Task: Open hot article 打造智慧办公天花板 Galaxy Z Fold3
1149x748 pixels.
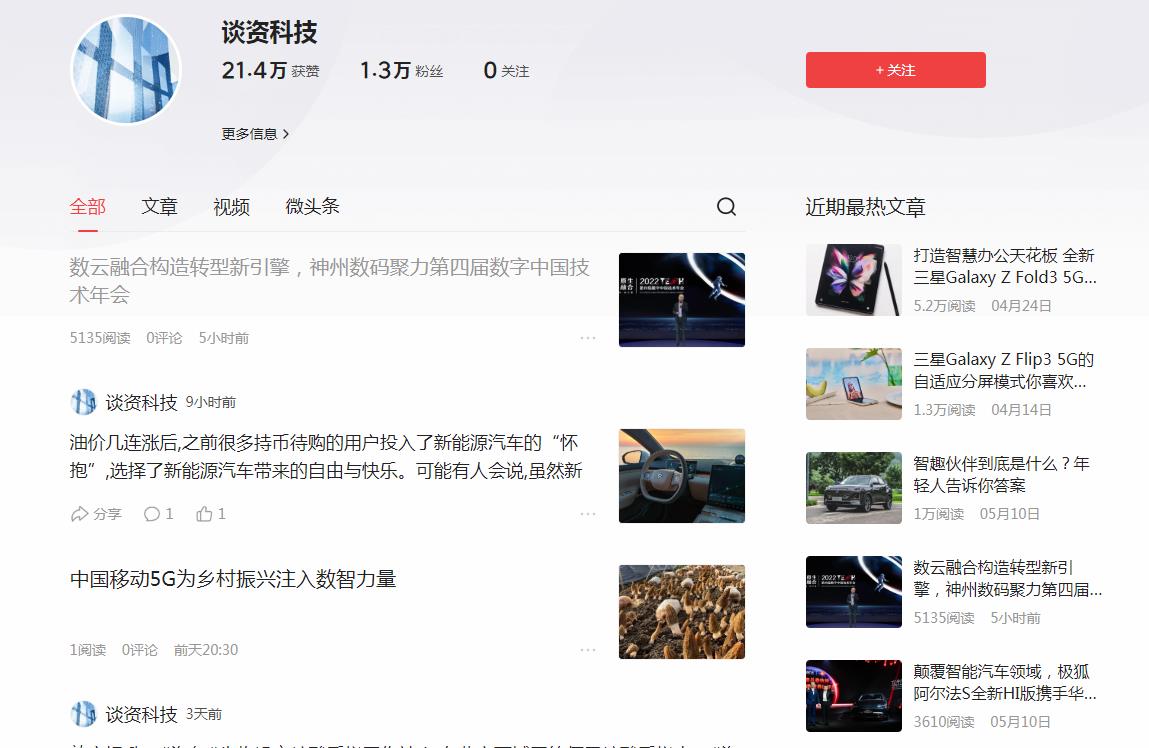Action: coord(1005,267)
